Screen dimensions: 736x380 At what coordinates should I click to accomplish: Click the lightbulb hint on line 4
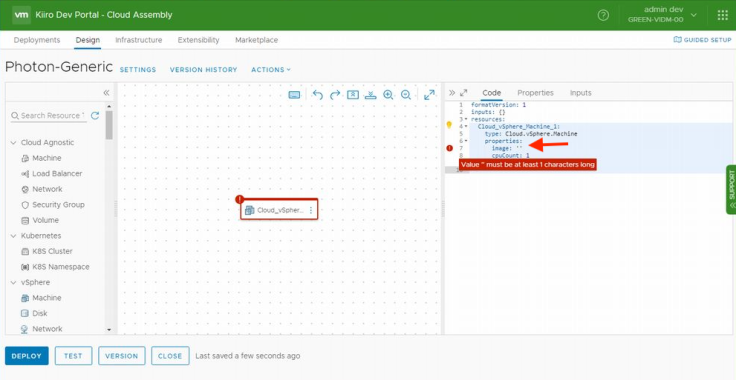449,125
